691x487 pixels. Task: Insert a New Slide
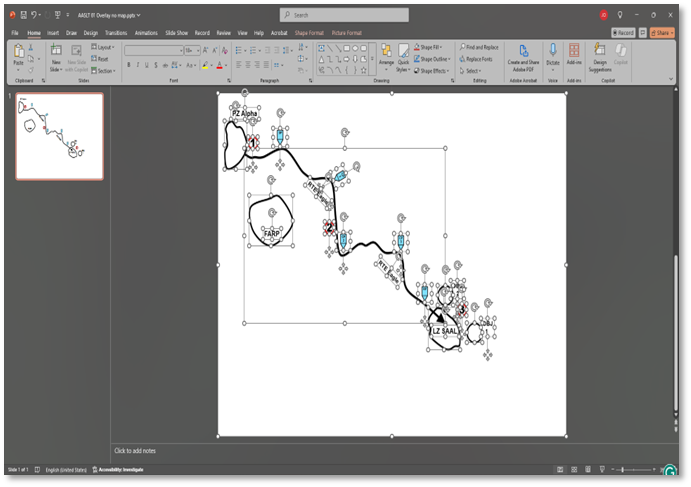click(x=56, y=52)
